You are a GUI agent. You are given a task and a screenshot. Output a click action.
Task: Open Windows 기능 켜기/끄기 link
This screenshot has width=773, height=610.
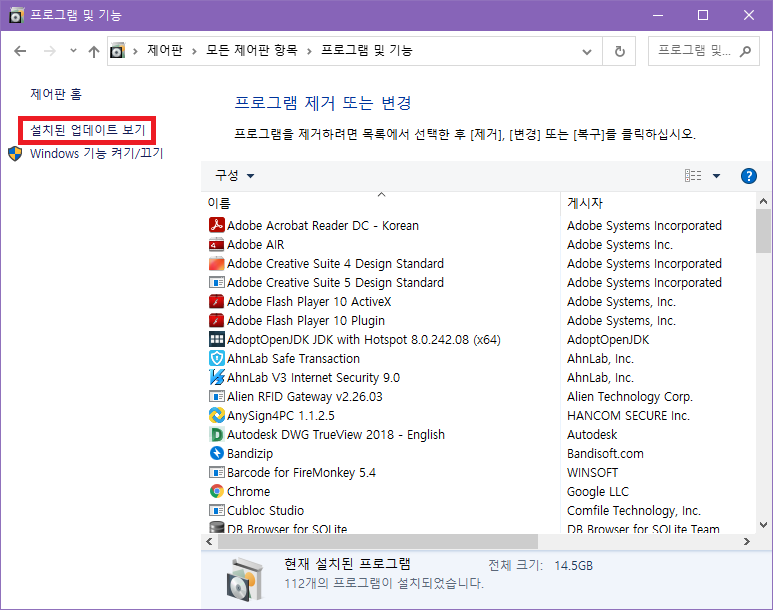(x=97, y=153)
